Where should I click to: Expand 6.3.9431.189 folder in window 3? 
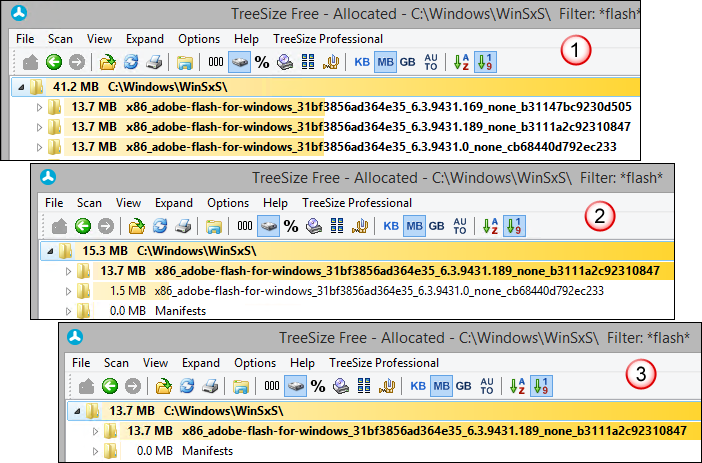95,431
